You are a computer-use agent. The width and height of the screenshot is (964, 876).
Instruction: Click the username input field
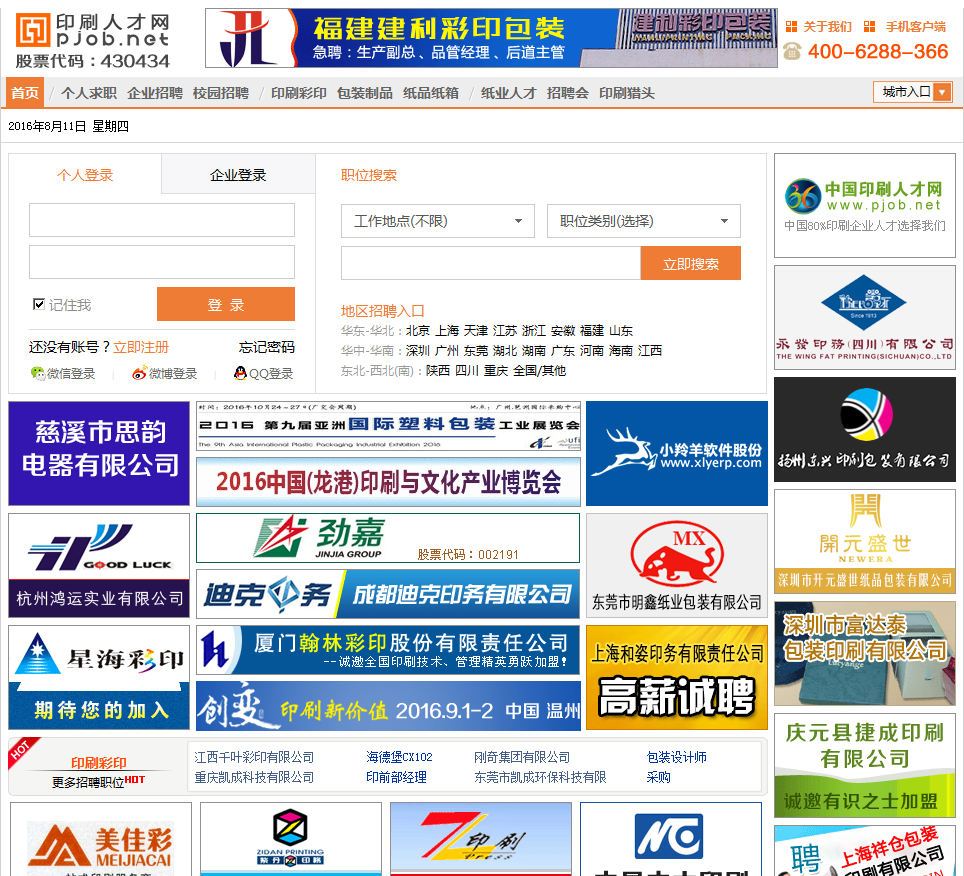tap(162, 220)
